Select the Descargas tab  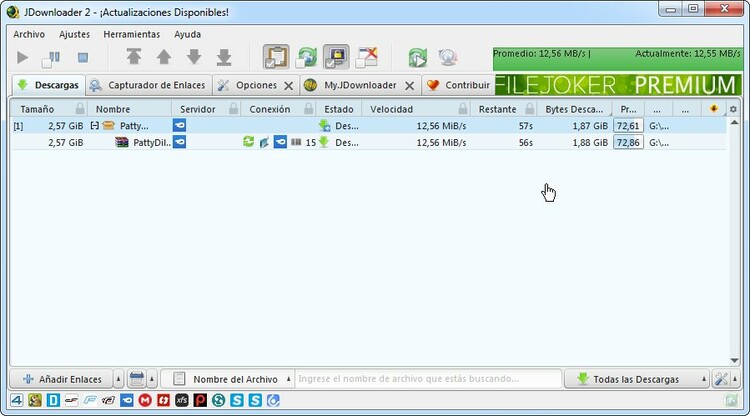[48, 85]
